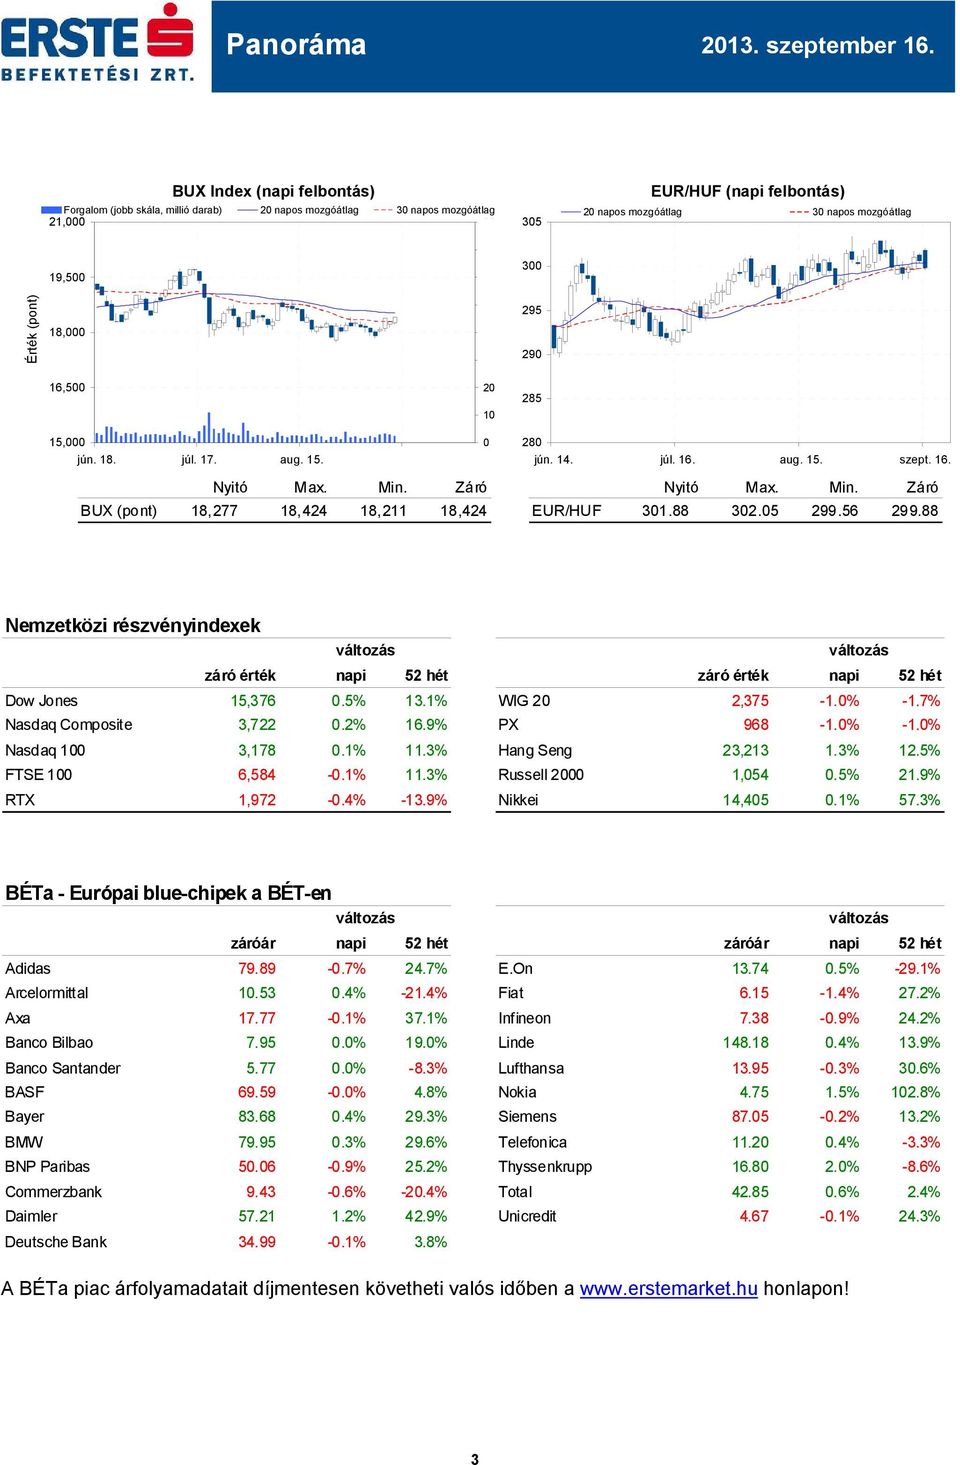
Task: Open the www.erstemarket.hu link
Action: 668,1288
